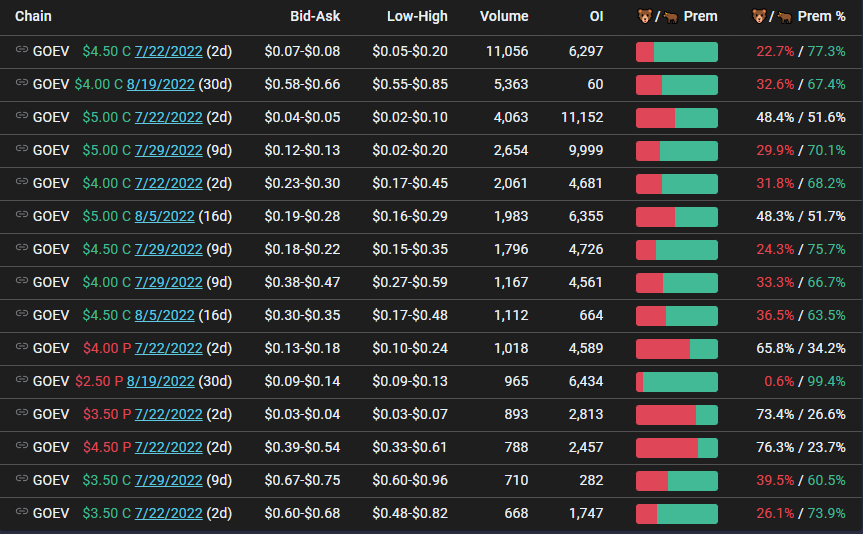Click link icon for GOEV $4.50 C 7/29/2022 row
863x534 pixels.
(21, 248)
